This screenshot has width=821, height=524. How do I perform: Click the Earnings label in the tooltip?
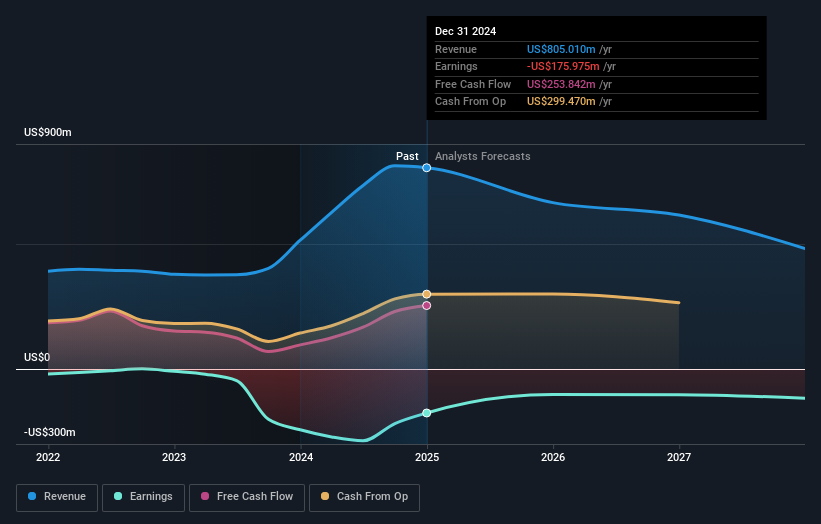pos(456,66)
